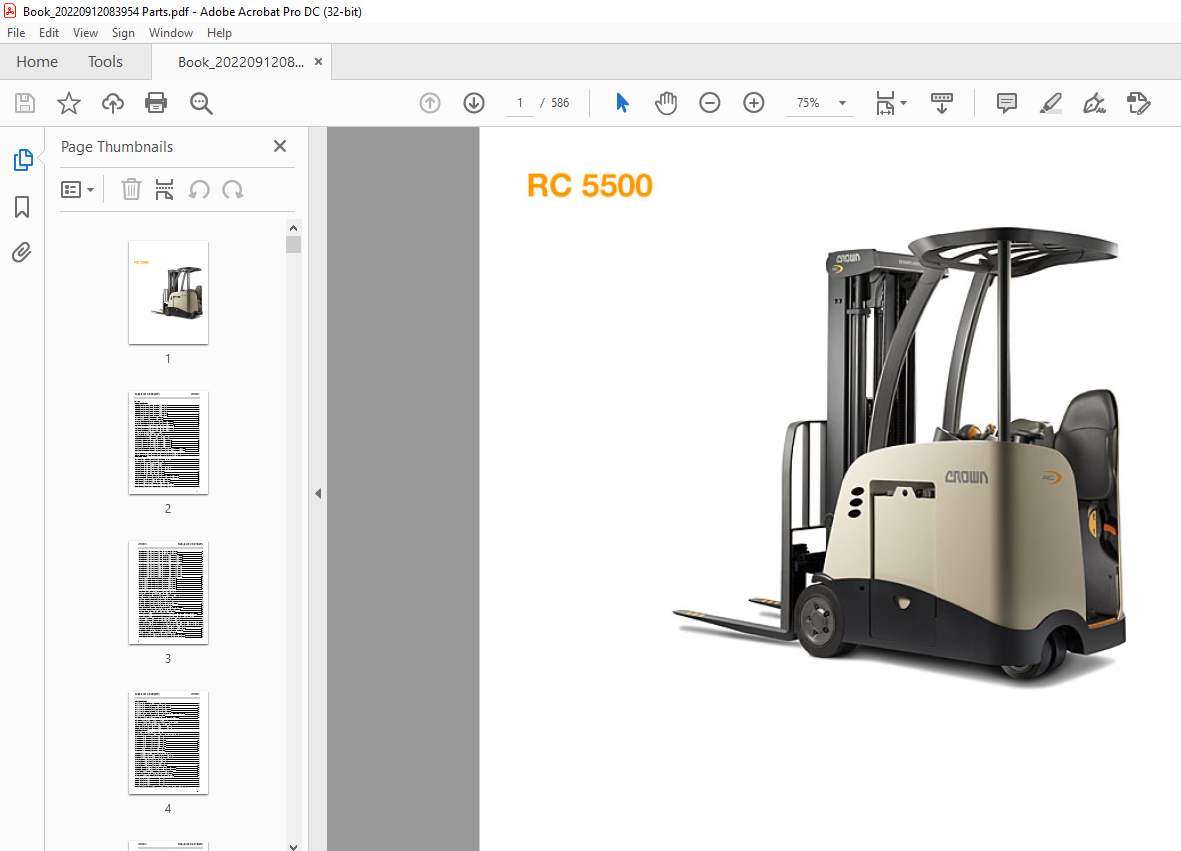
Task: Click the upload to cloud icon
Action: (113, 103)
